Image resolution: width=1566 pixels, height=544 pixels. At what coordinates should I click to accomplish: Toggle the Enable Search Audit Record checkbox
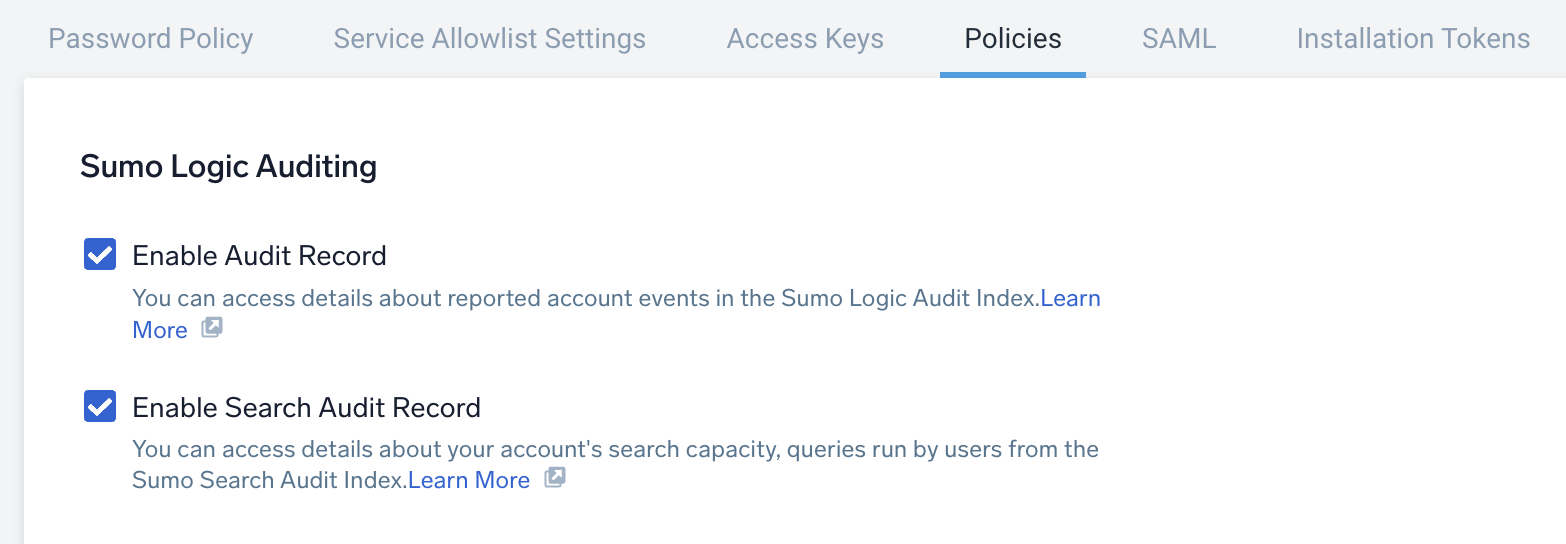click(100, 407)
